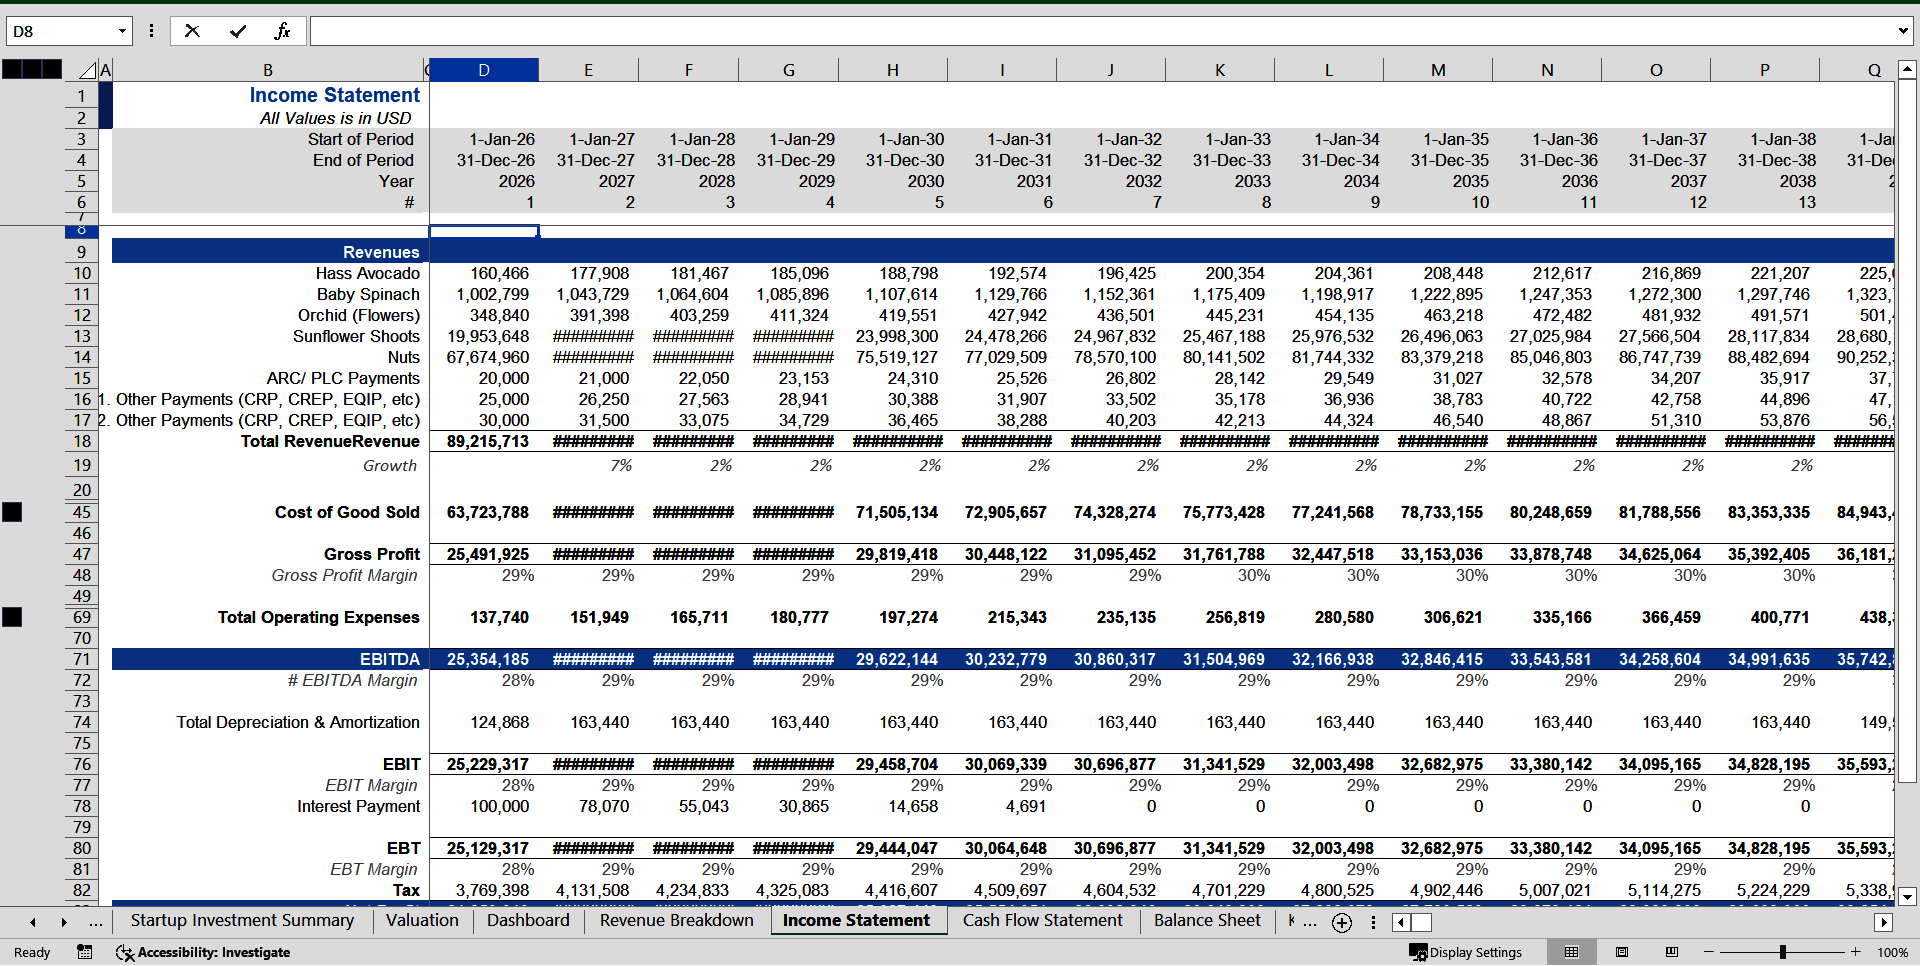Switch to Page Layout view icon

[x=1622, y=951]
